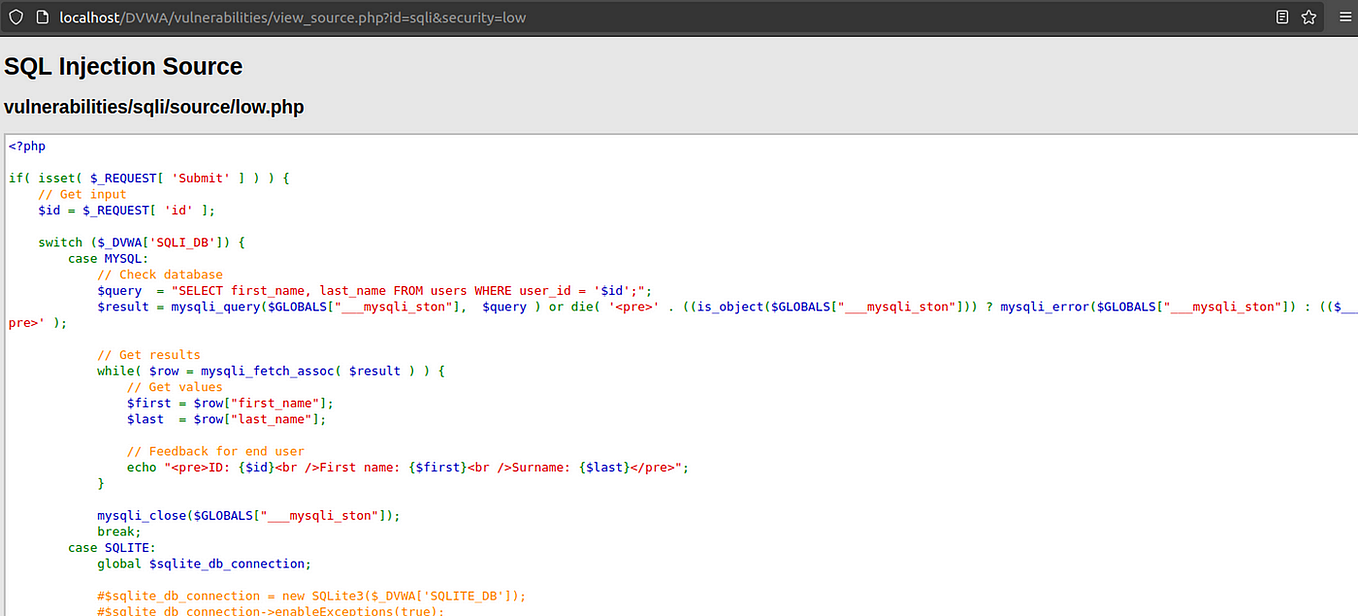This screenshot has height=616, width=1358.
Task: Toggle Reader View for this page
Action: pos(1281,16)
